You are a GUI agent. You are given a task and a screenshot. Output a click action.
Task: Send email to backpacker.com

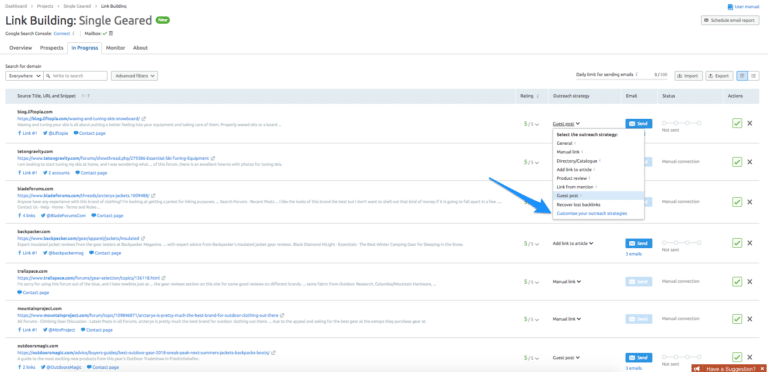point(639,243)
